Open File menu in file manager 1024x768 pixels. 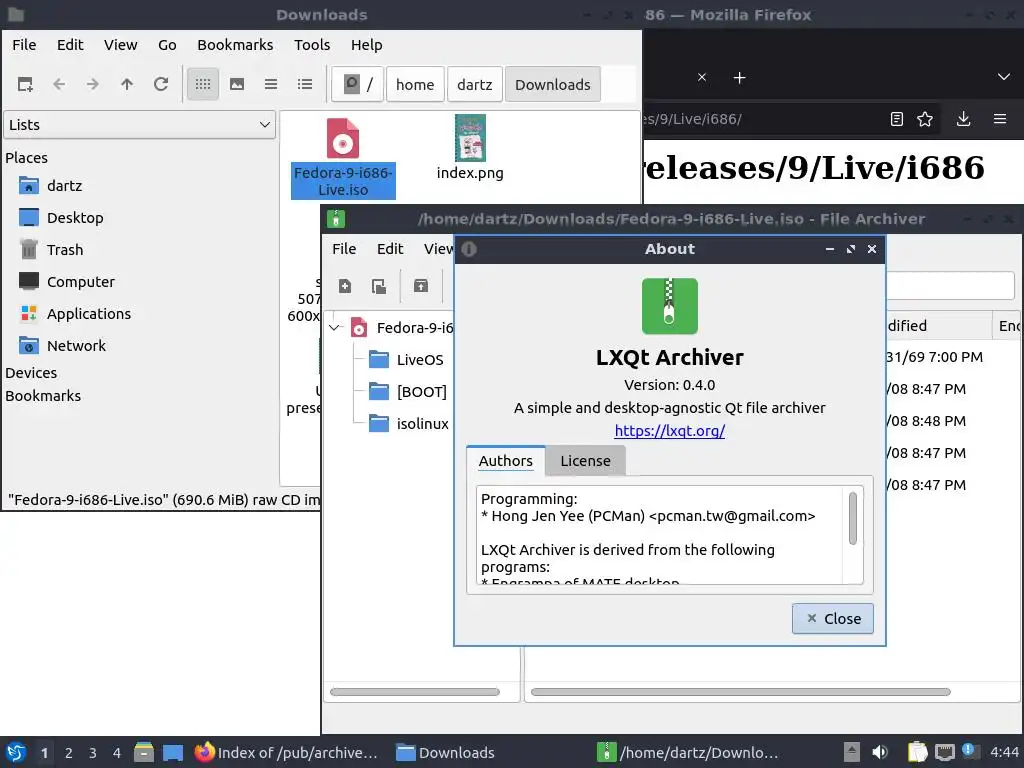[x=24, y=44]
